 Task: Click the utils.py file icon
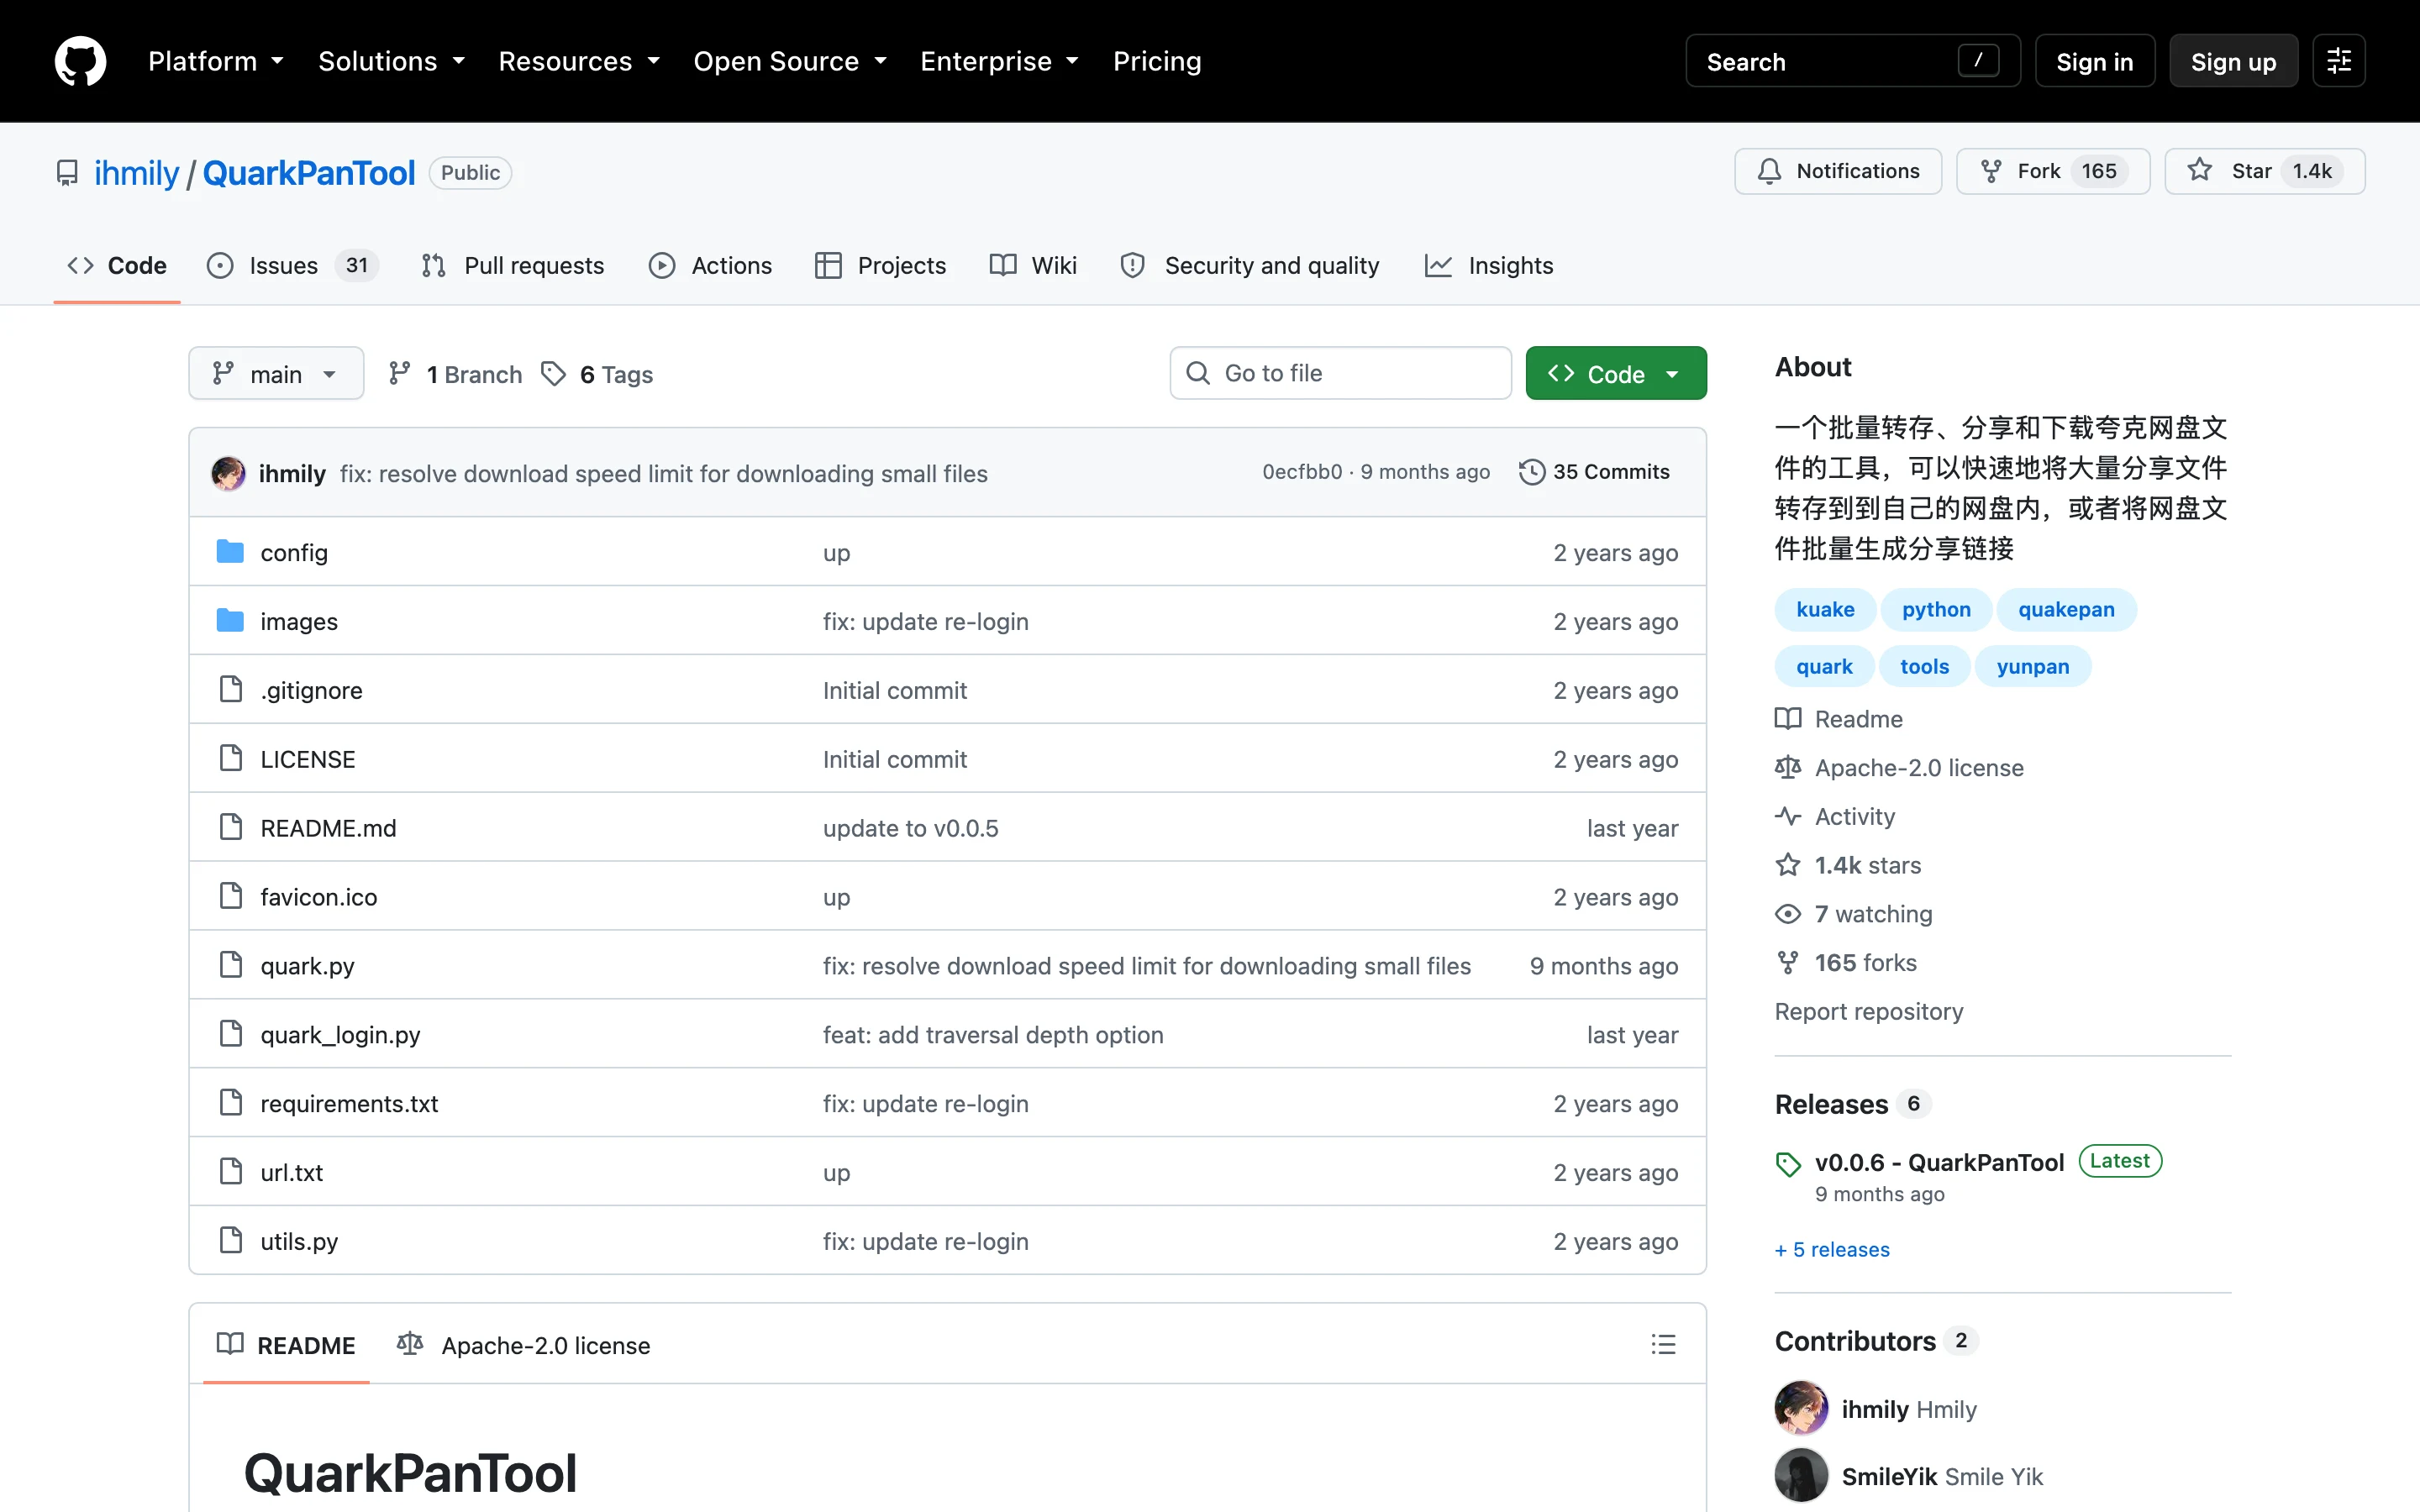tap(230, 1241)
